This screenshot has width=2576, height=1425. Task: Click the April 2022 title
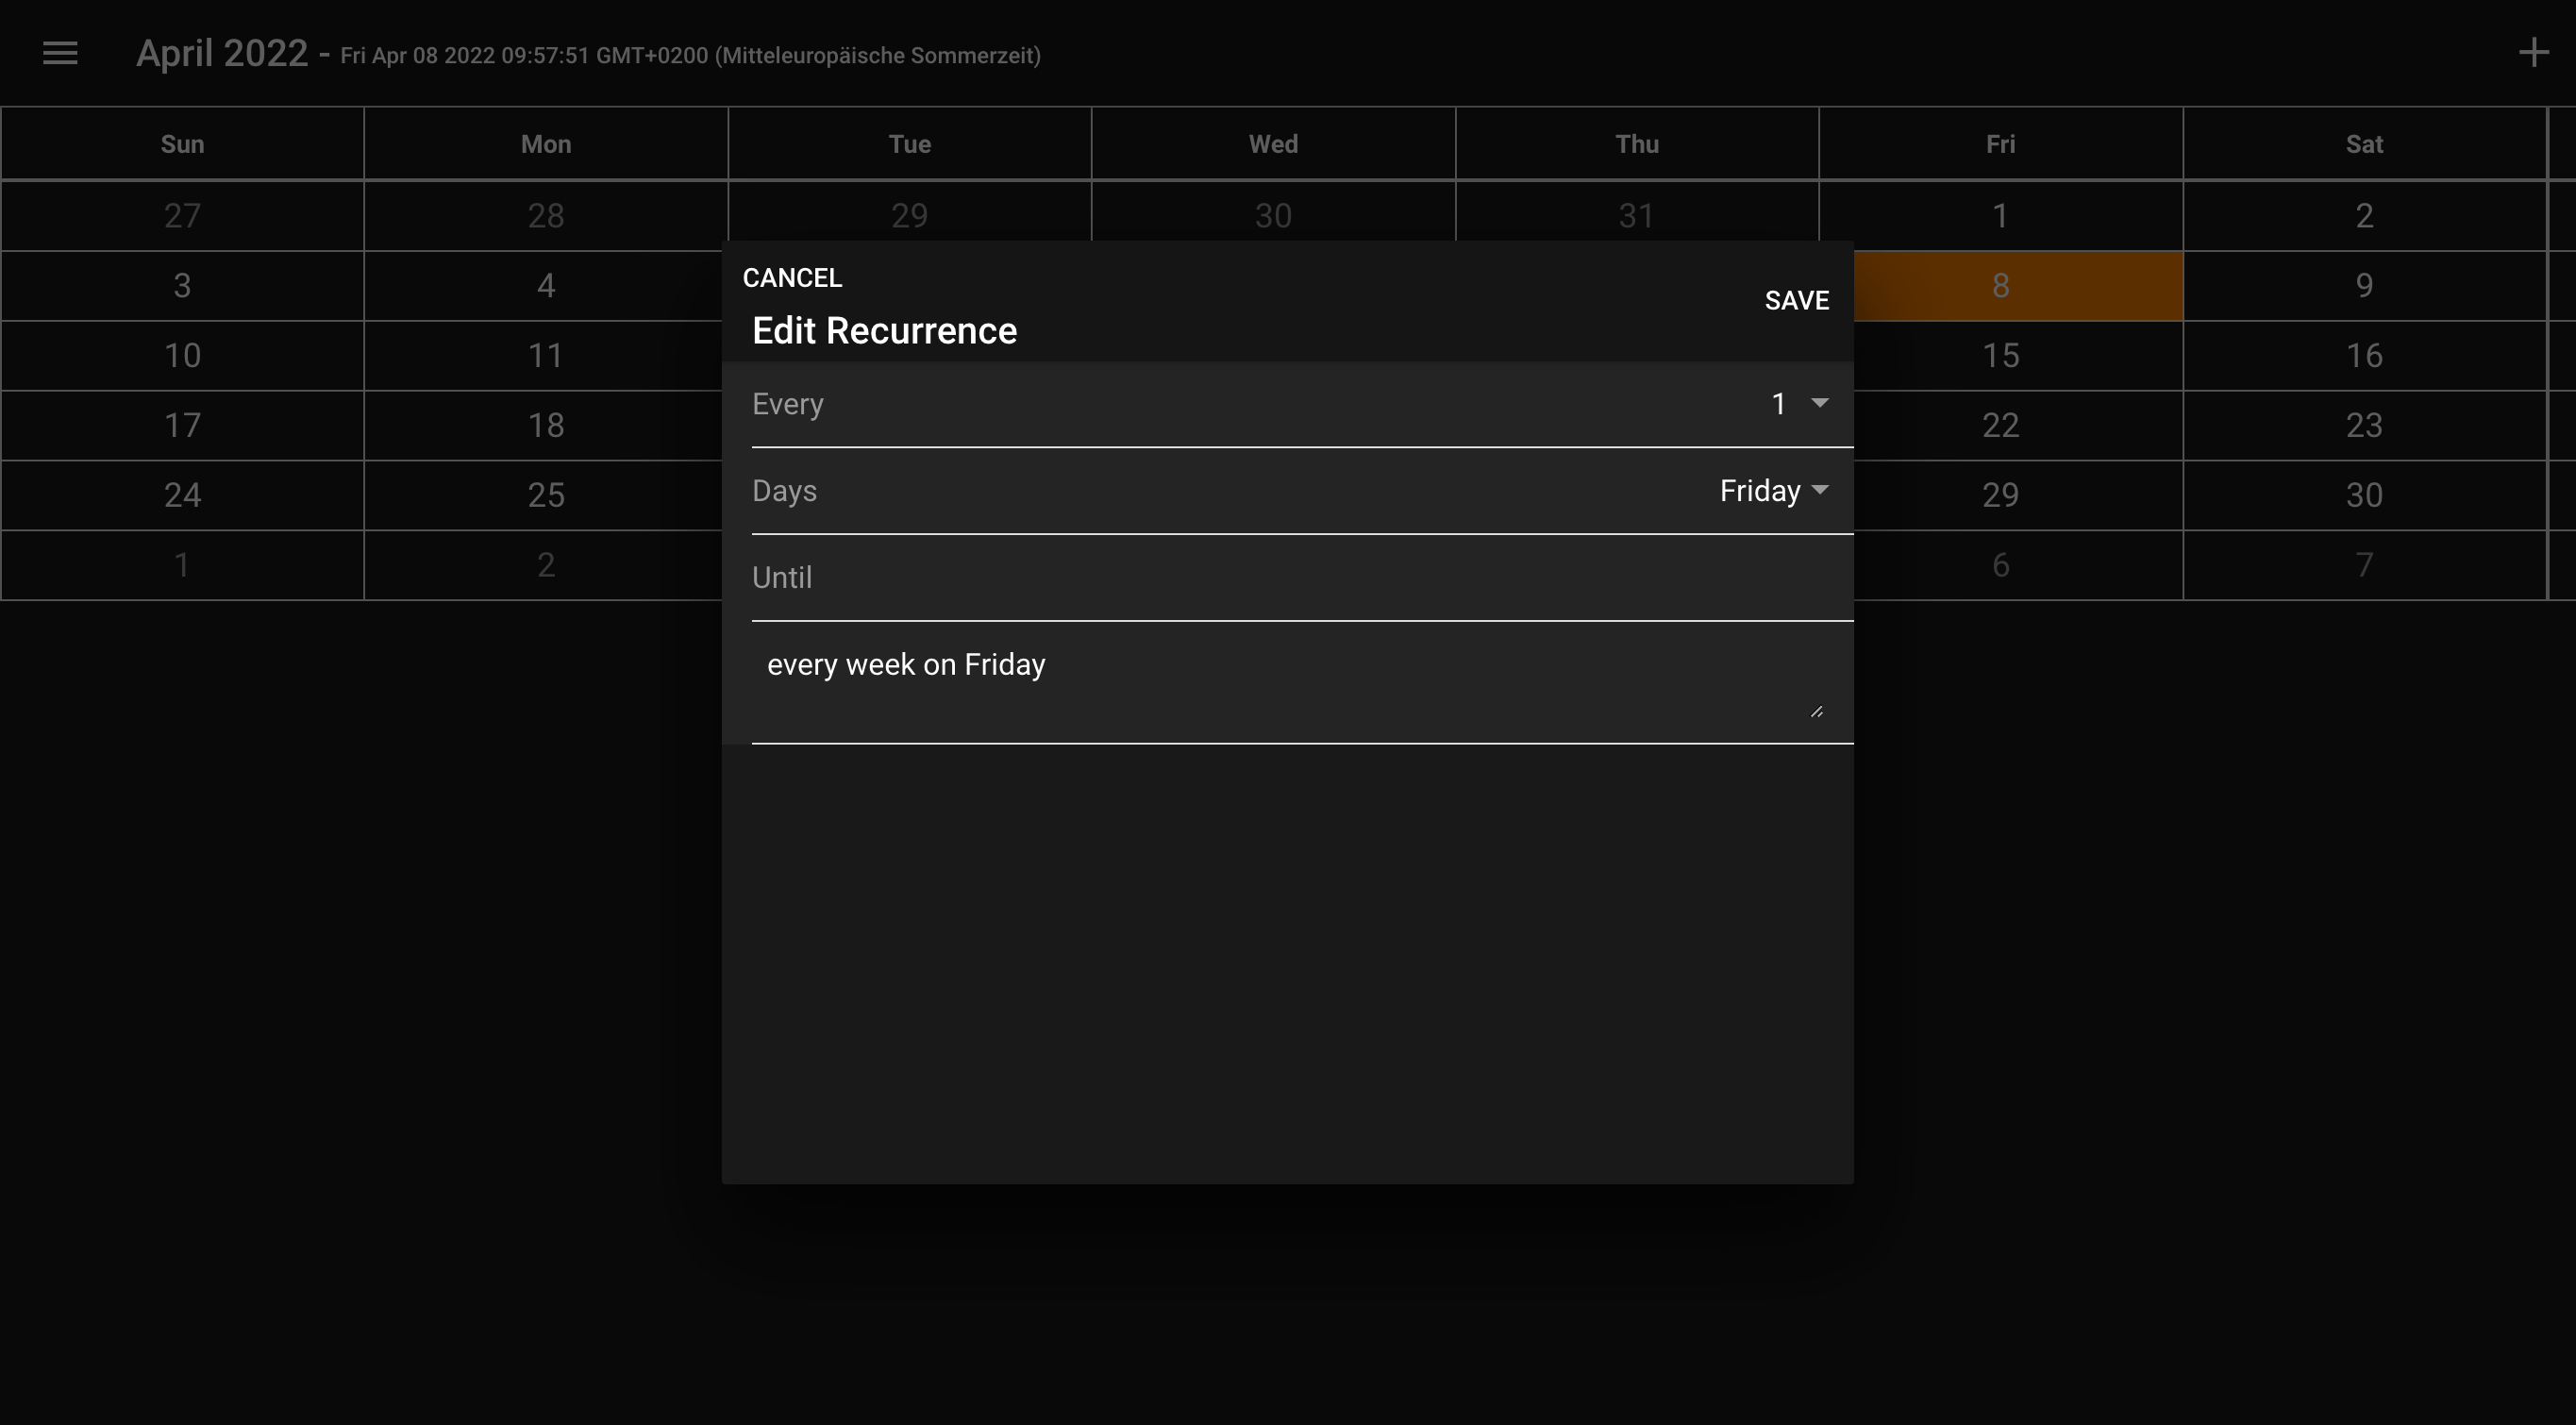pyautogui.click(x=222, y=53)
